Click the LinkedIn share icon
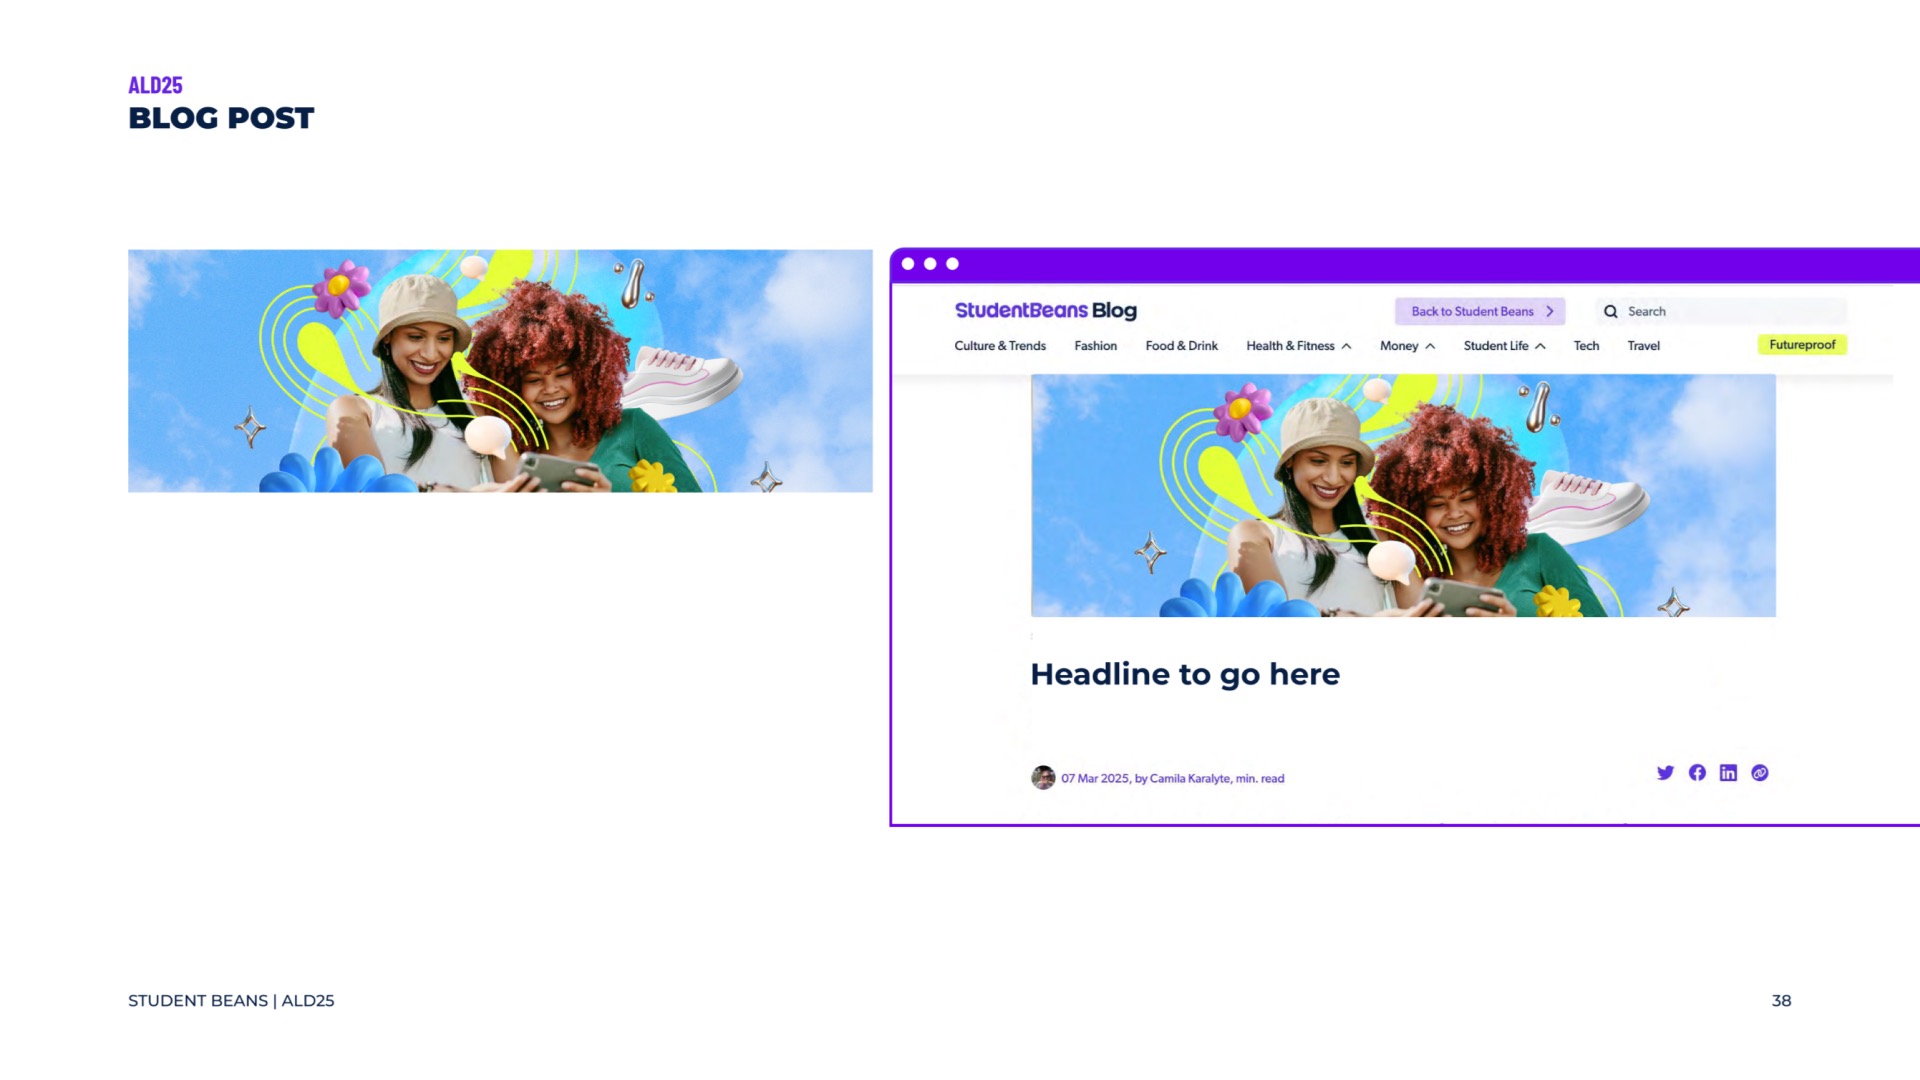 1728,773
